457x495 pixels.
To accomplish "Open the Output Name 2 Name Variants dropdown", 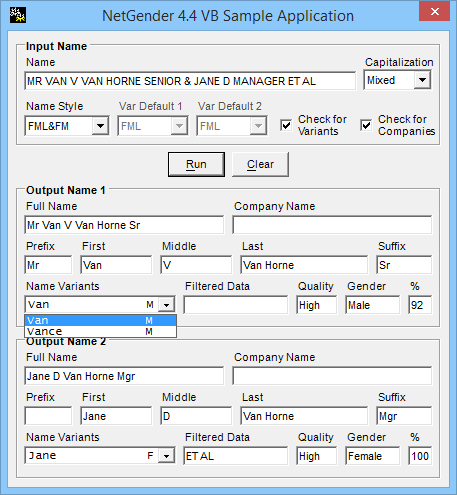I will tap(166, 456).
